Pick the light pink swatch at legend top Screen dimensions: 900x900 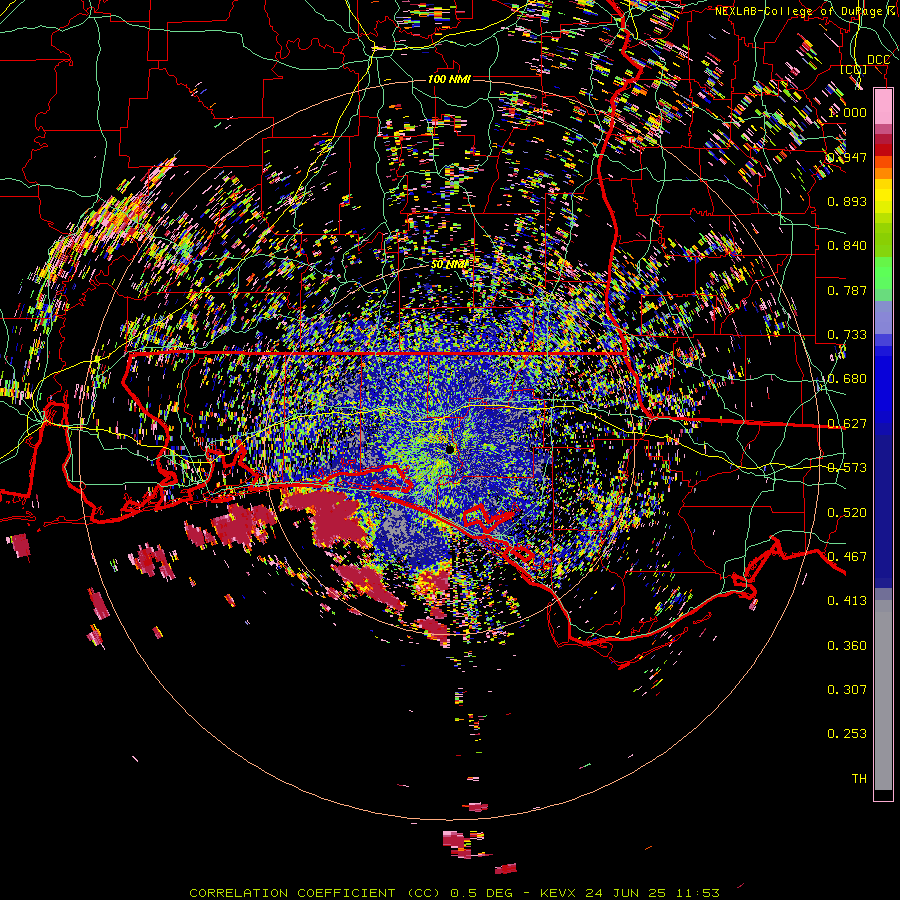click(x=883, y=107)
